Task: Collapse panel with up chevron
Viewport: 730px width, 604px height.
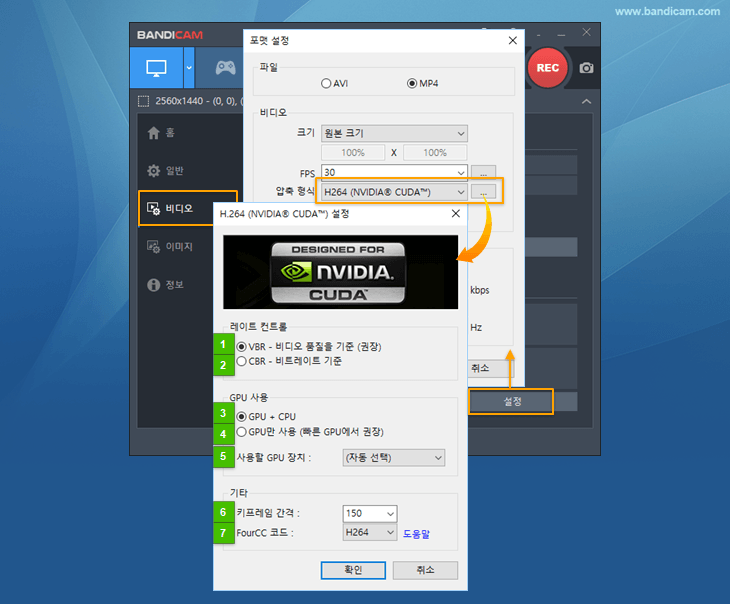Action: coord(587,101)
